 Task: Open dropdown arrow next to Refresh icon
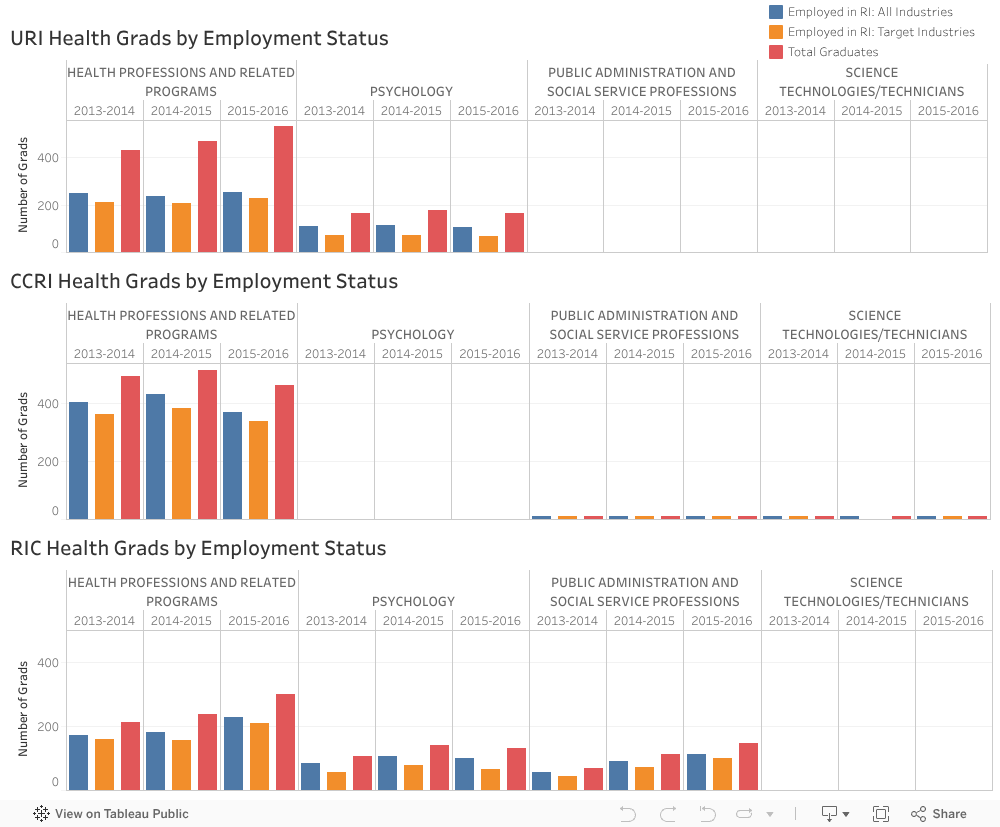pyautogui.click(x=770, y=814)
